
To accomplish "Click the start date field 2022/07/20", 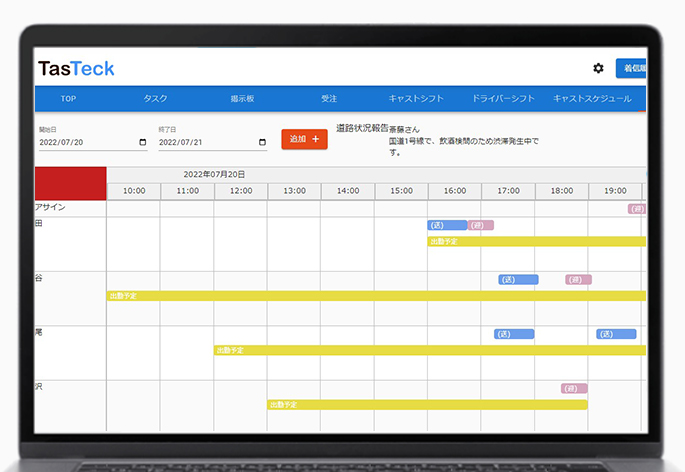I will [93, 142].
